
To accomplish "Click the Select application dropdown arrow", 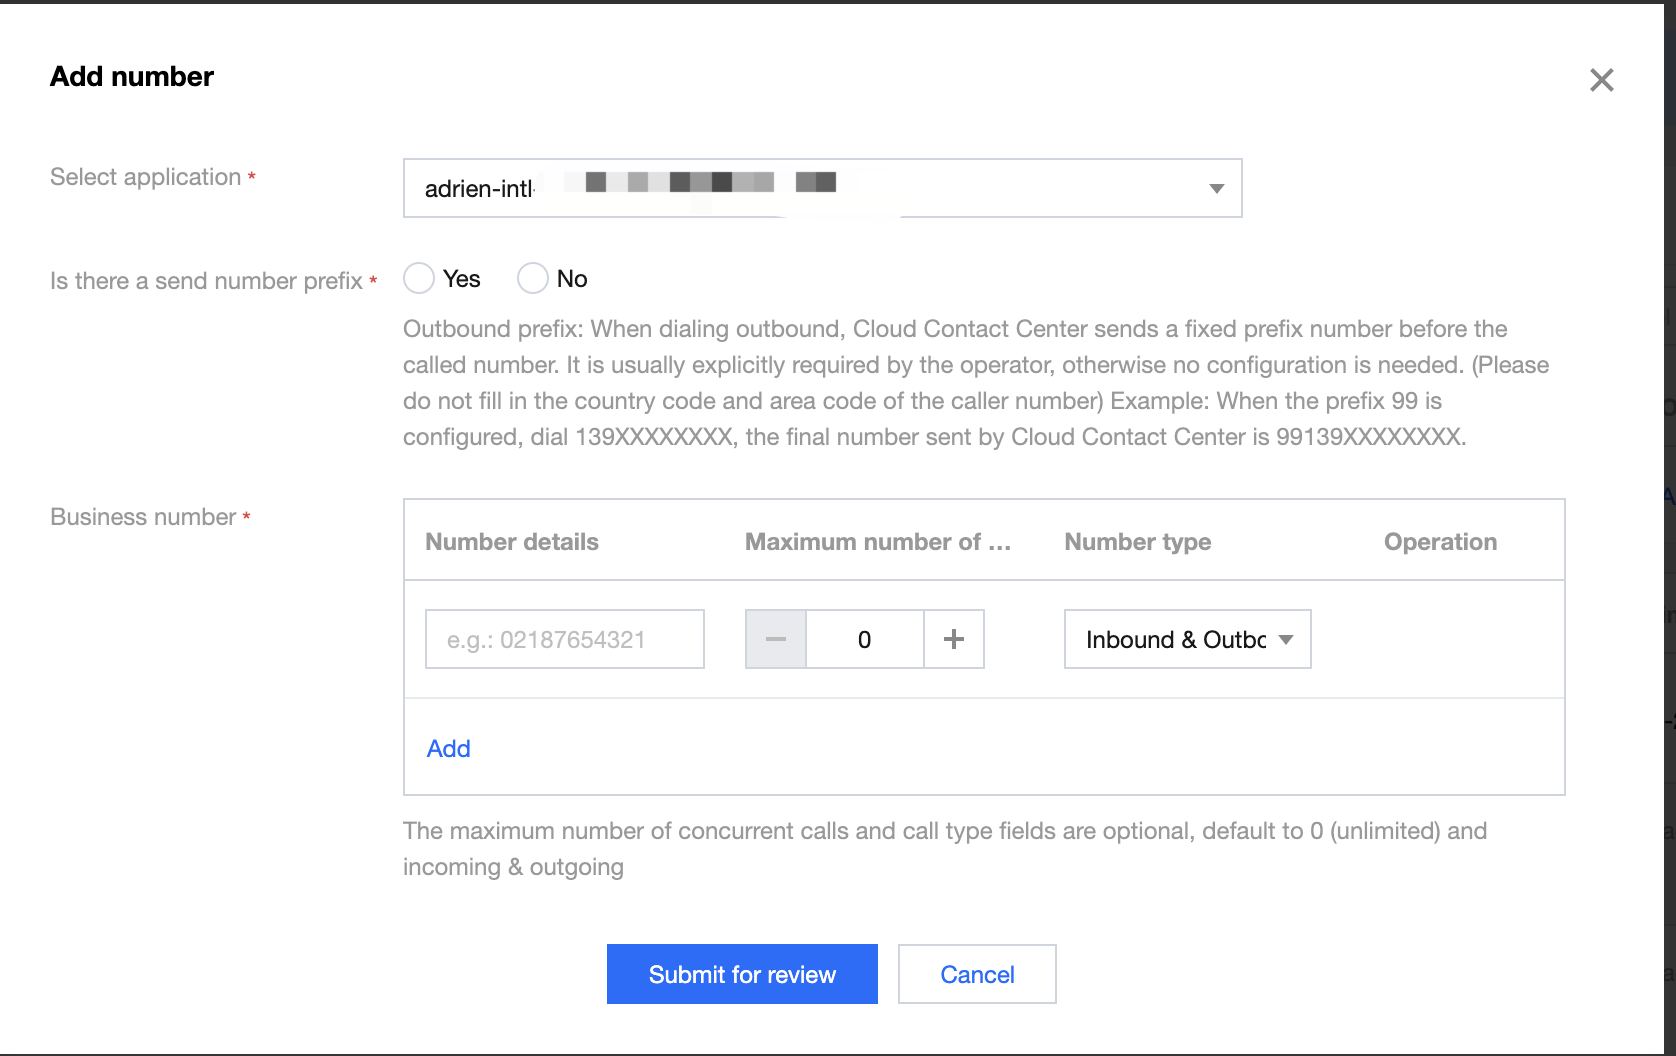I will click(x=1216, y=188).
